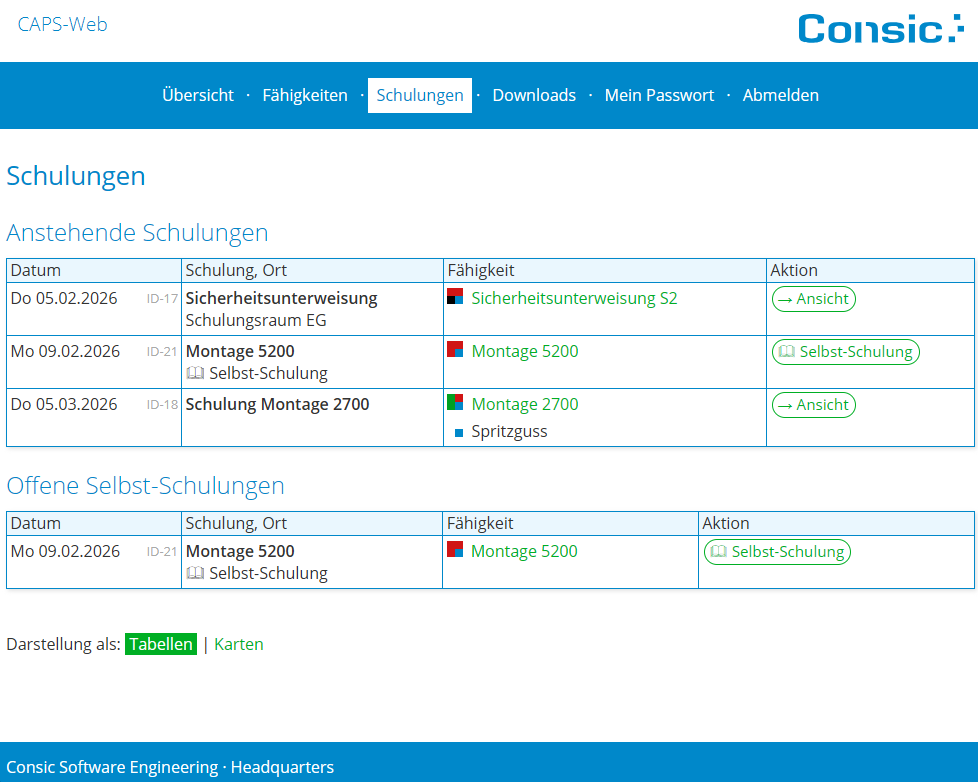
Task: Open Ansicht for Schulung Montage 2700
Action: (x=813, y=404)
